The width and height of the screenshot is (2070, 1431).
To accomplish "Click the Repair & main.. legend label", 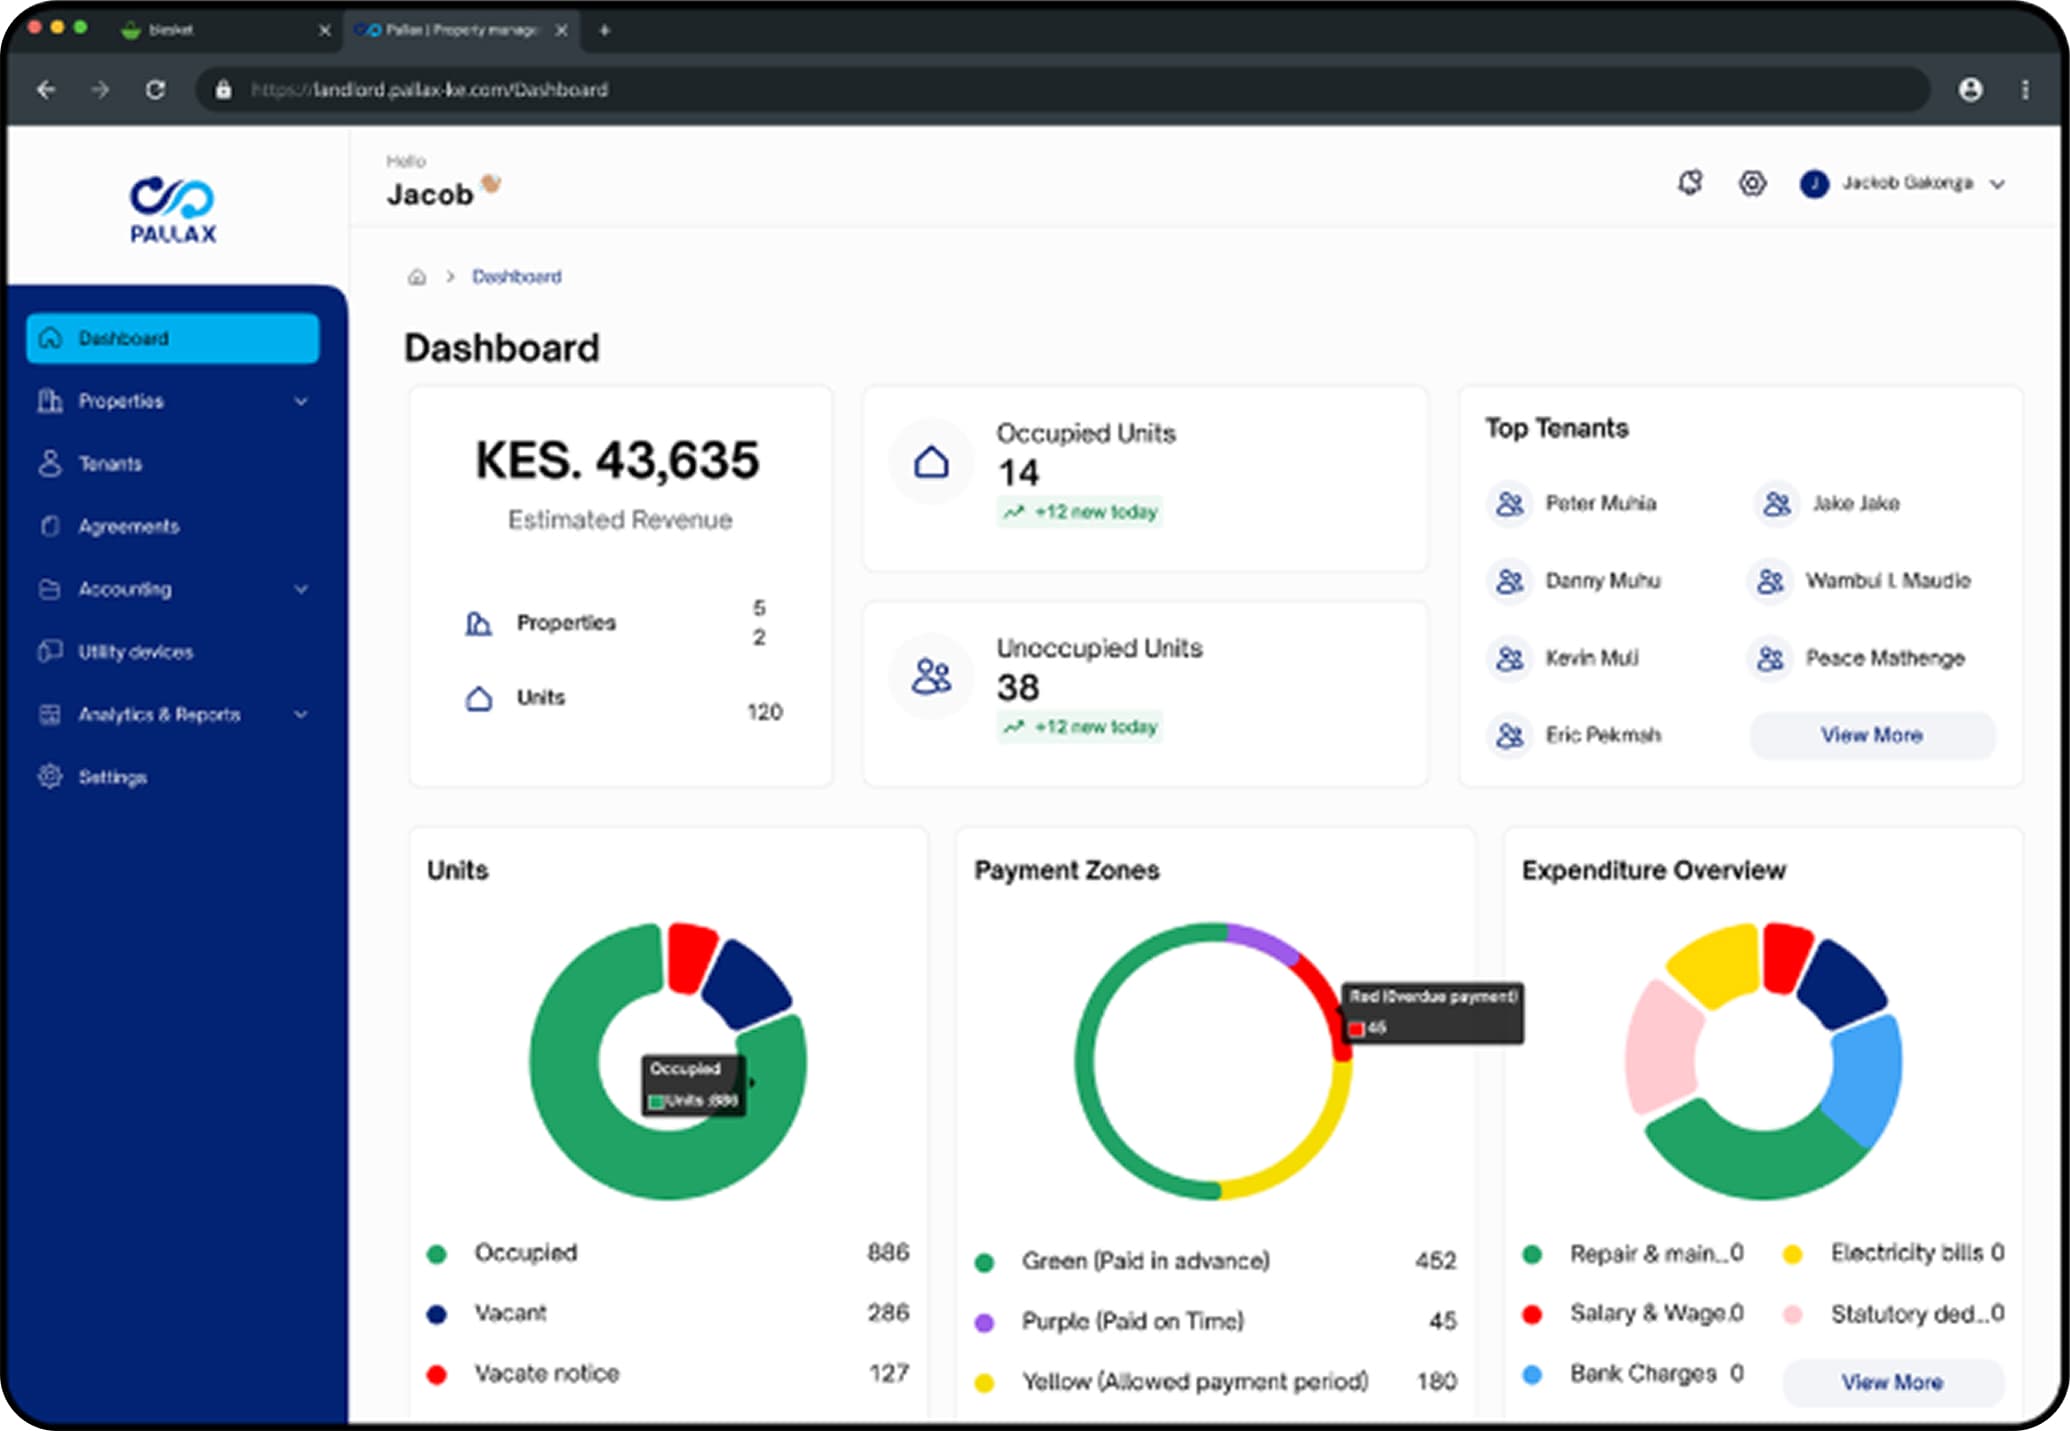I will coord(1649,1253).
